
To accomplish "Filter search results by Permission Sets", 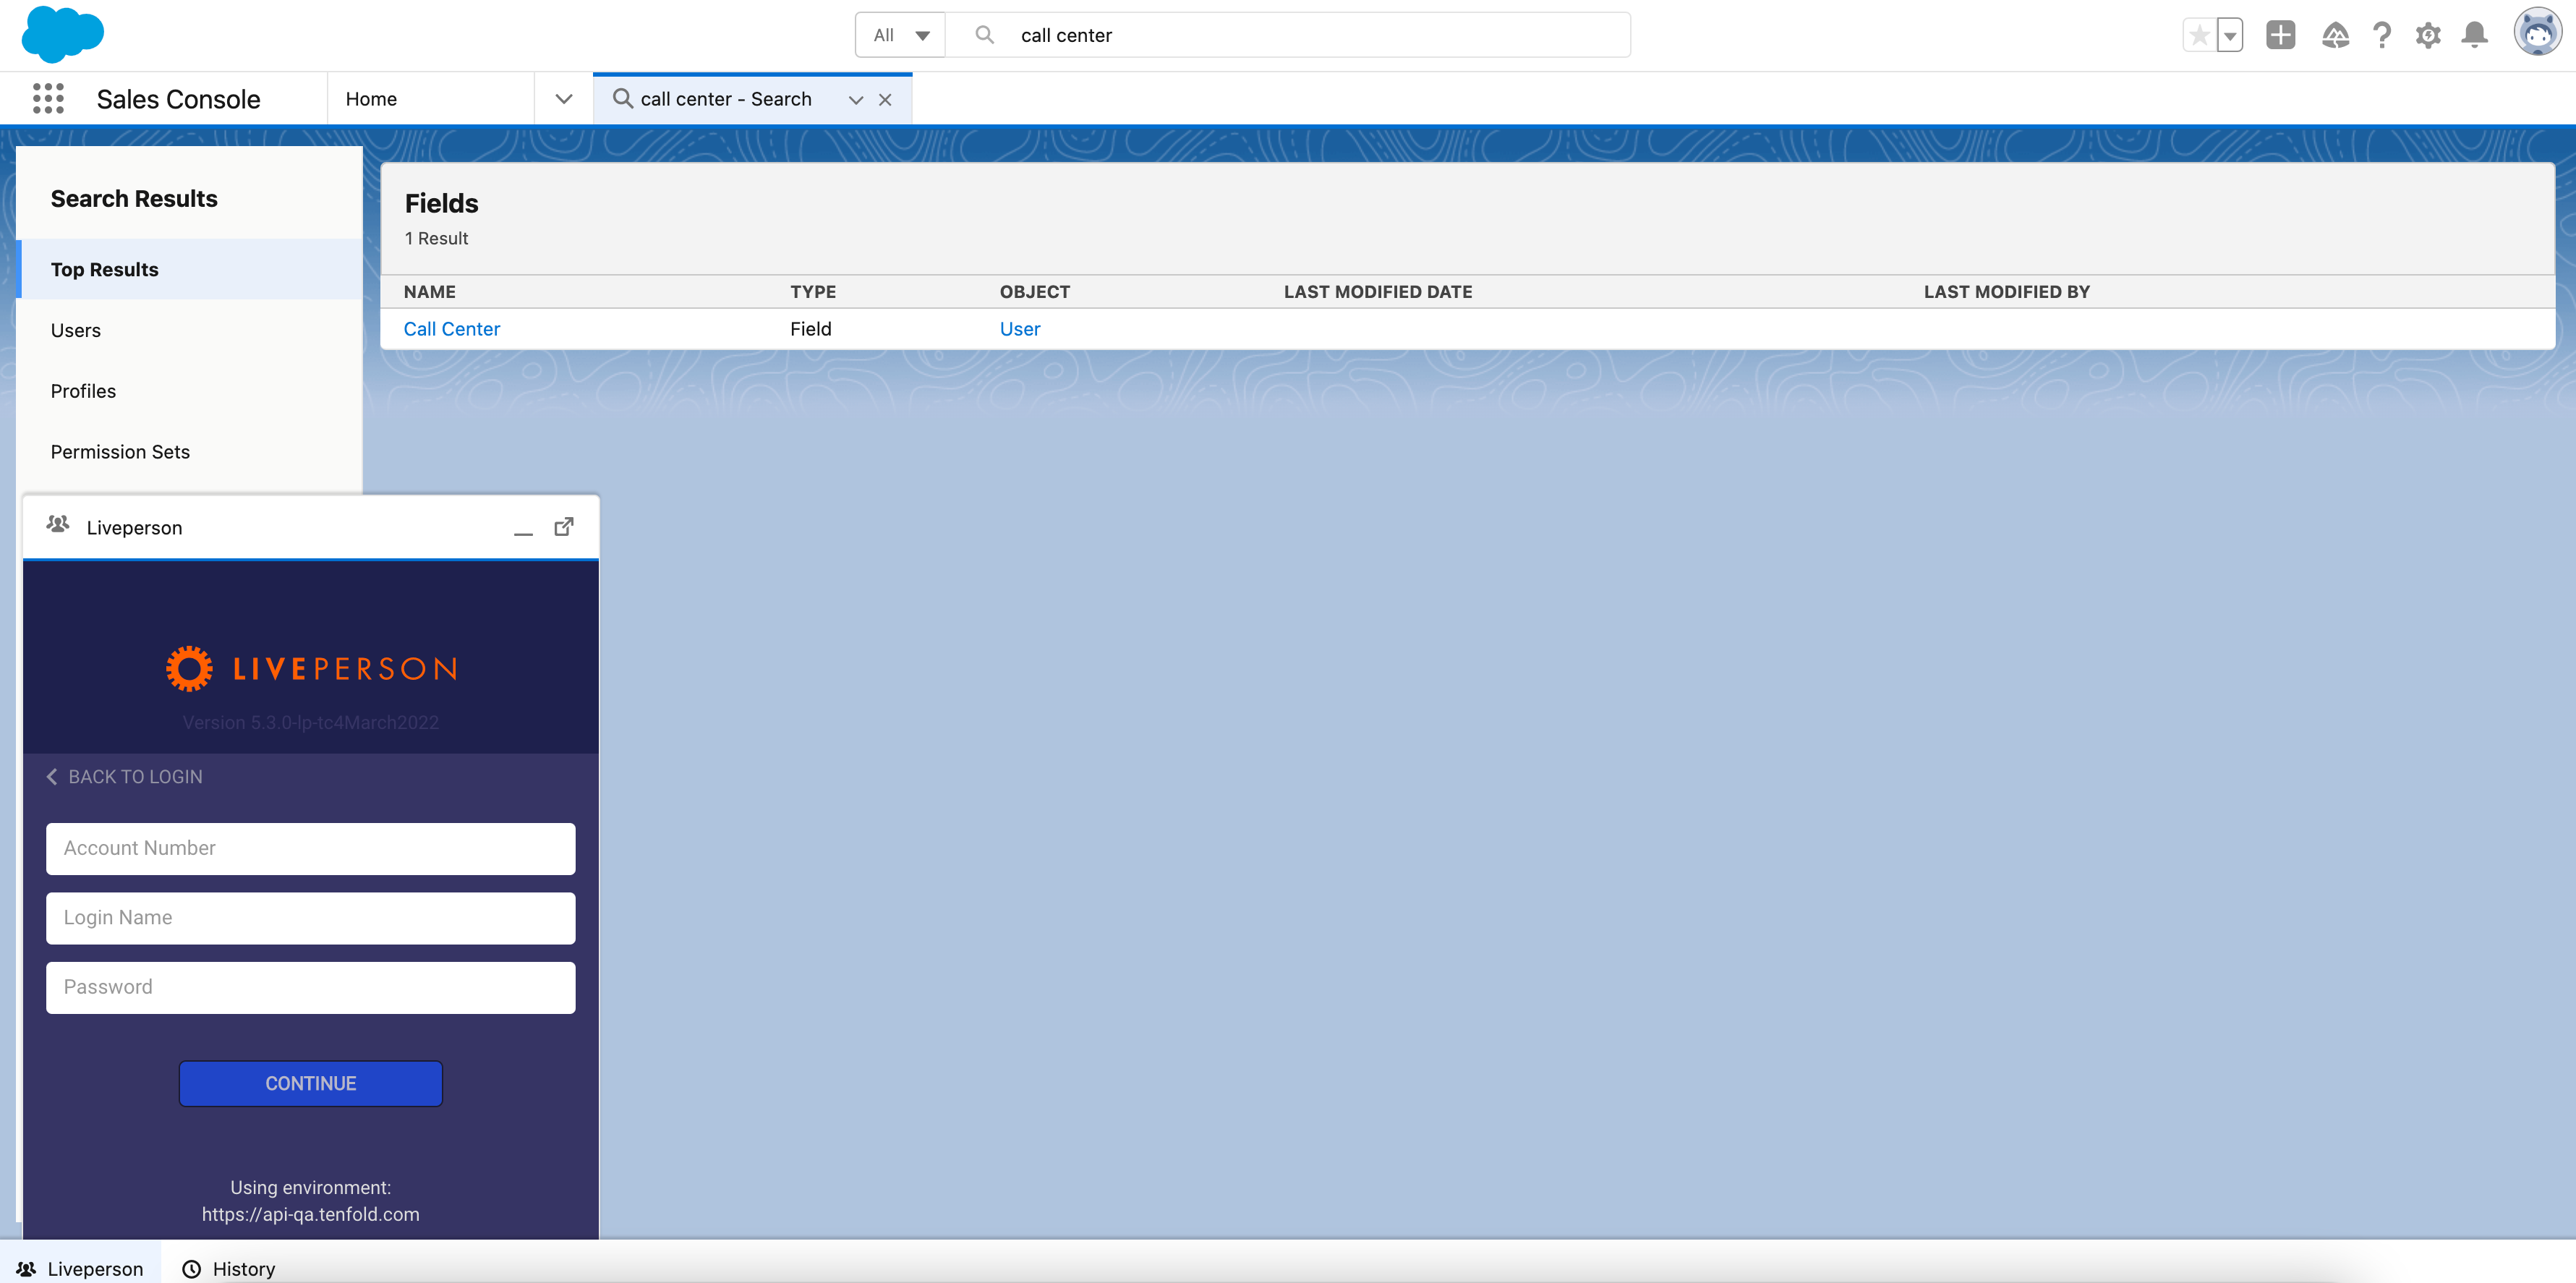I will click(190, 452).
